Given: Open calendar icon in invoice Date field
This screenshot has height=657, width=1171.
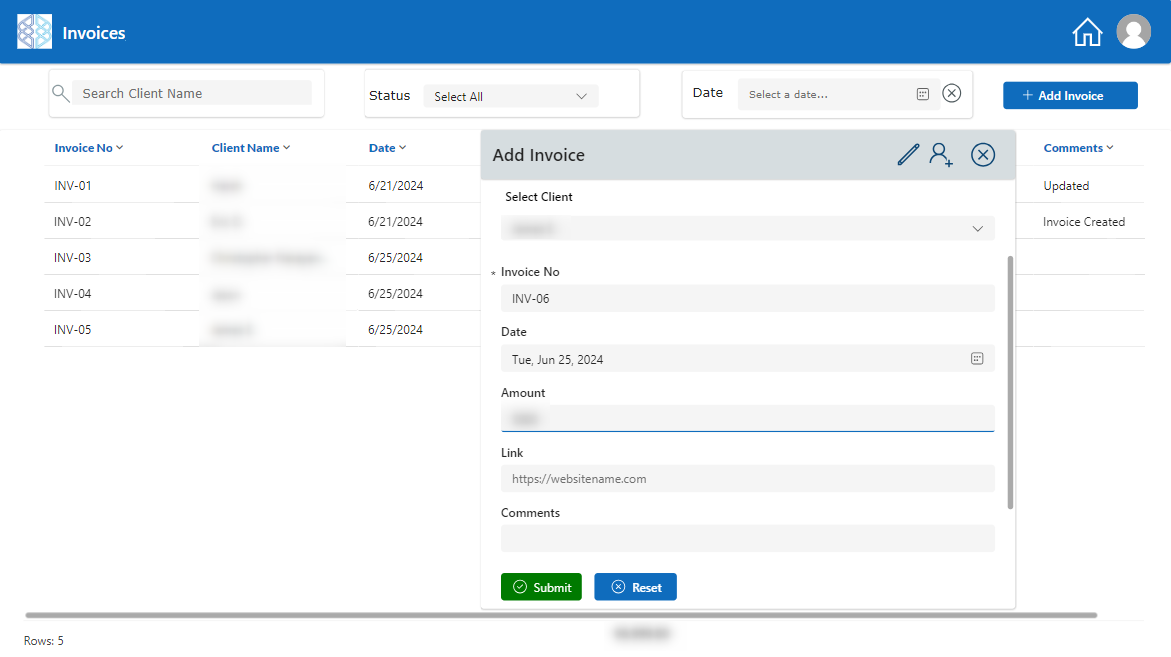Looking at the screenshot, I should pos(977,359).
